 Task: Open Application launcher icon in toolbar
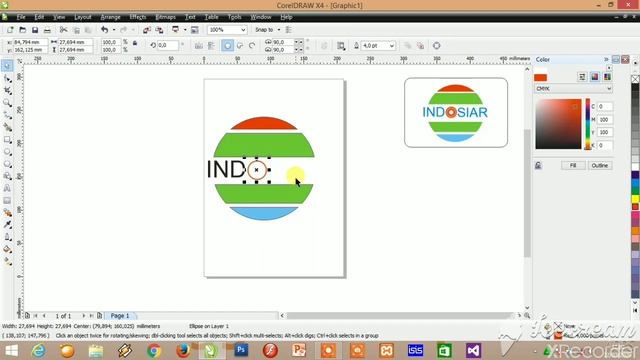click(x=176, y=30)
